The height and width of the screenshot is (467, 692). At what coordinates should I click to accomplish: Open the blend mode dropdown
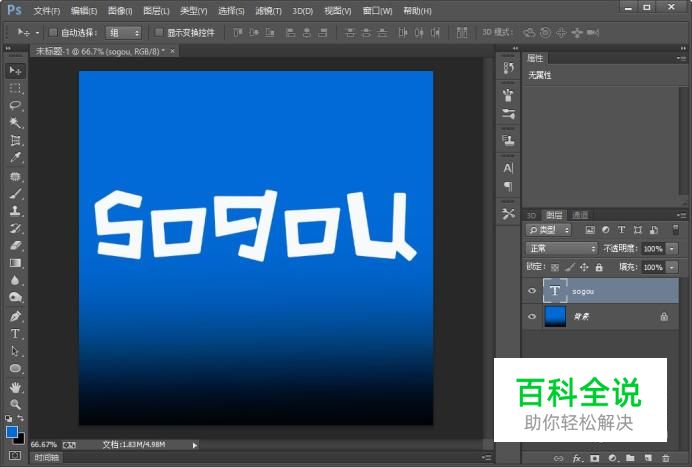(561, 249)
